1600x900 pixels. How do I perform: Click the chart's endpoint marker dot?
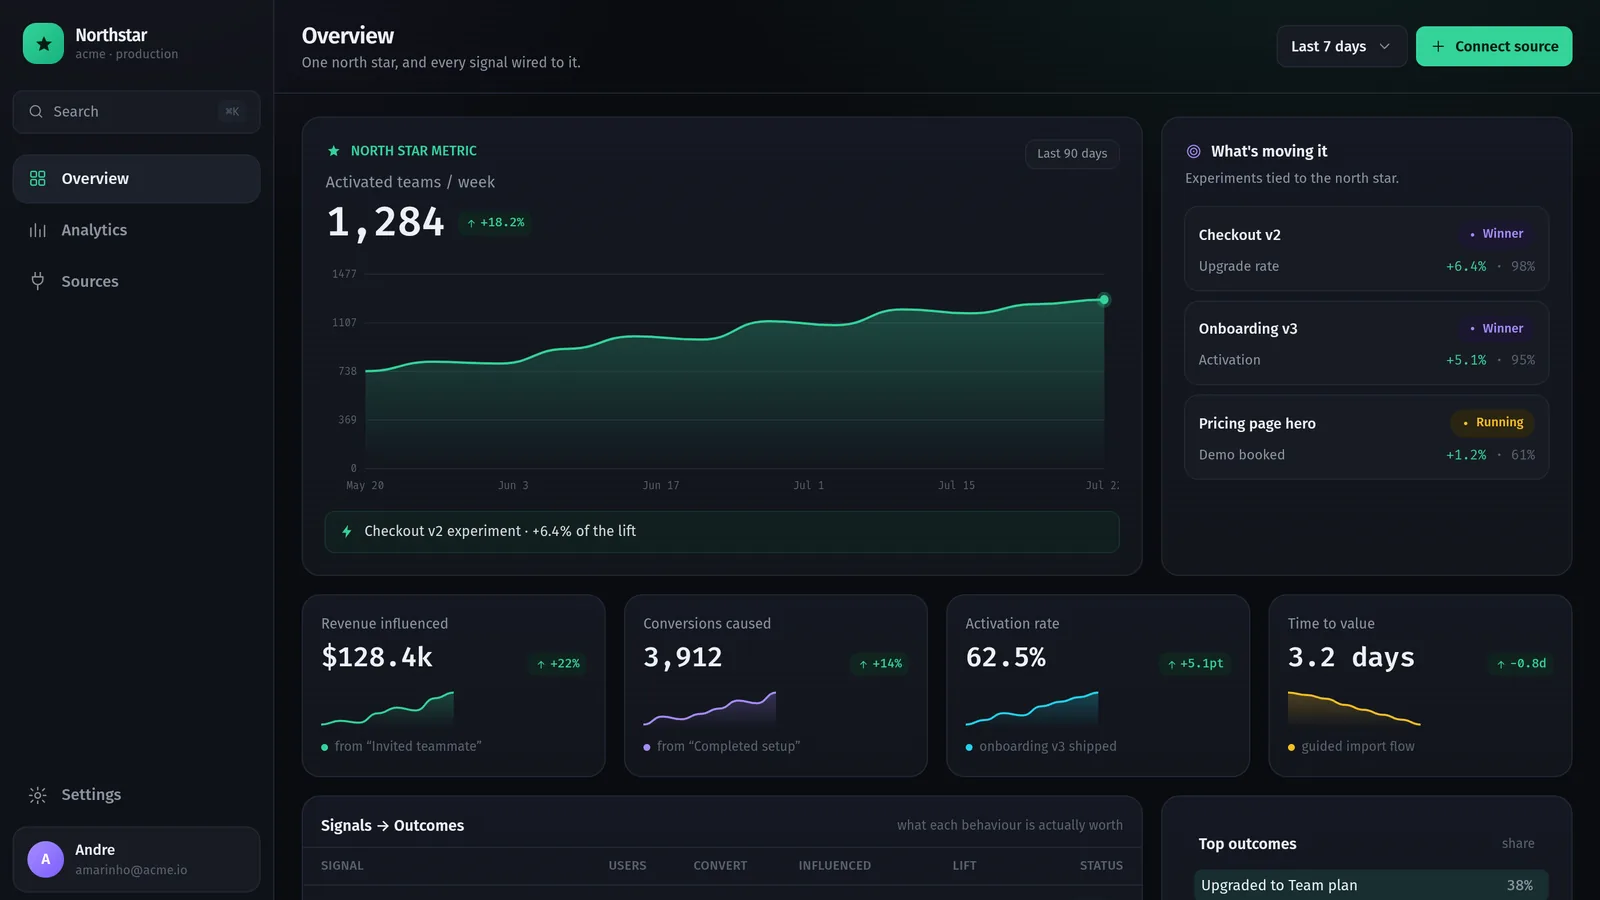1104,300
